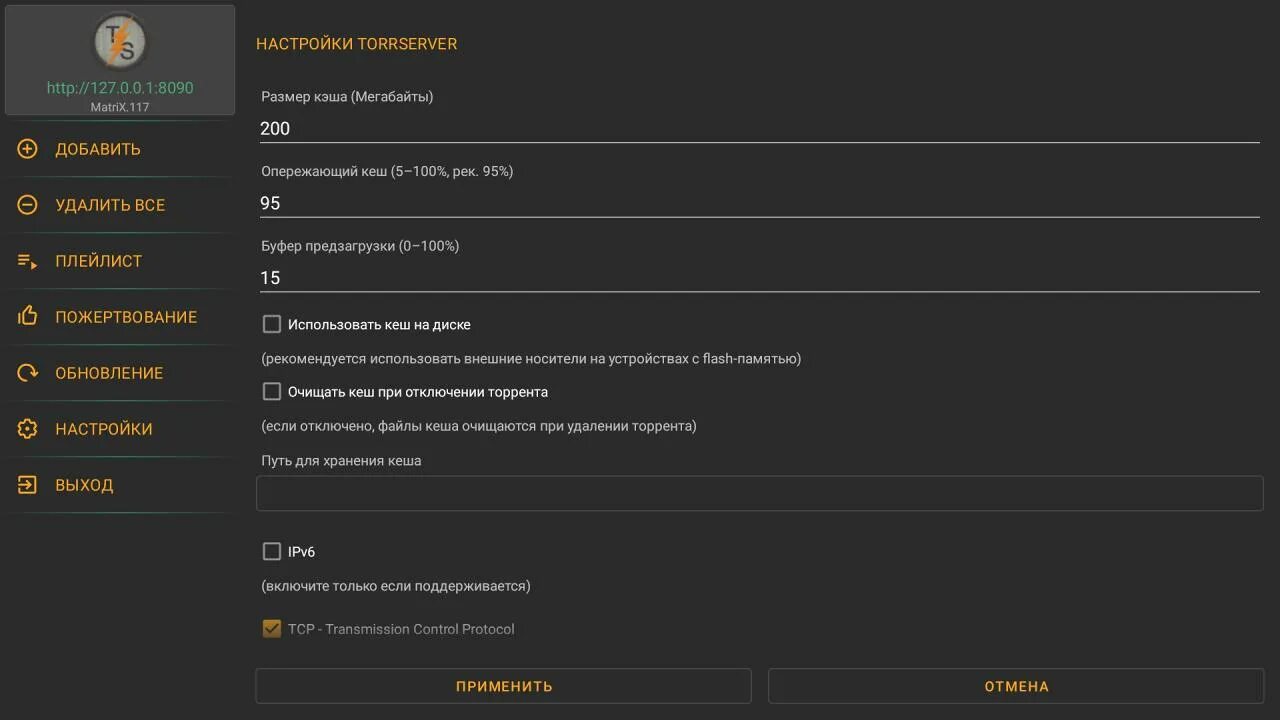Open the http://127.0.0.1:8090 server link
Viewport: 1280px width, 720px height.
point(120,88)
